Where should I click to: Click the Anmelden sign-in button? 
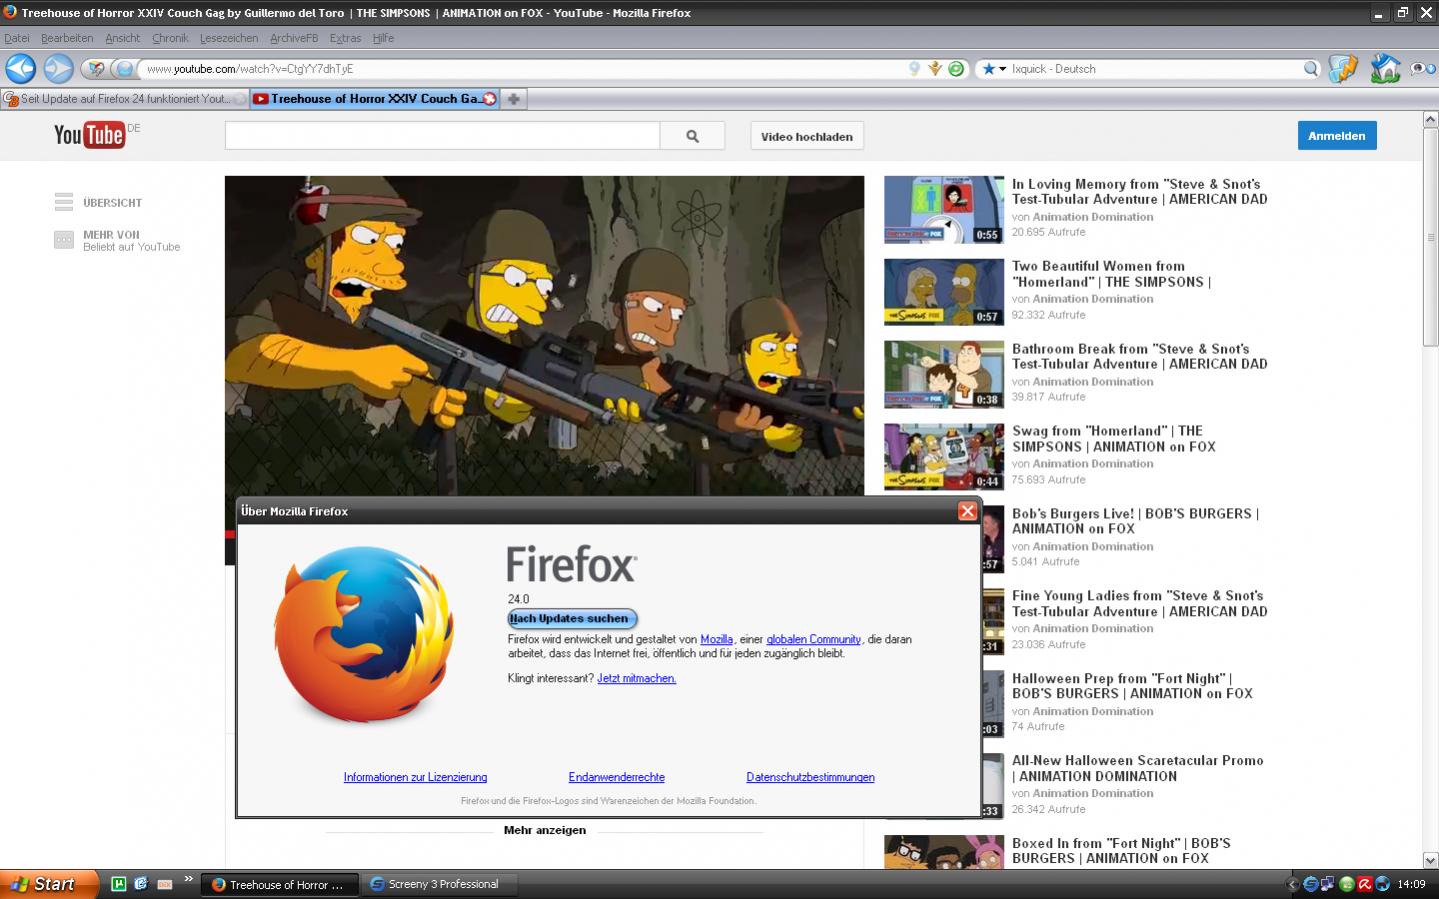point(1337,136)
